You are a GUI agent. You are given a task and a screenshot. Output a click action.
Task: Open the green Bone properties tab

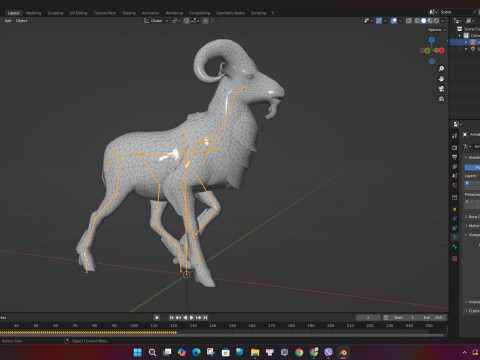[454, 247]
